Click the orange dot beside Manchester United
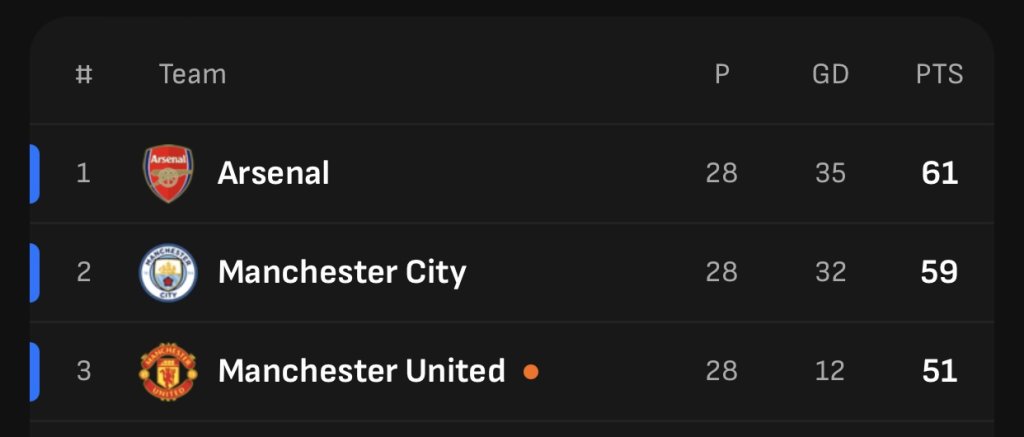Image resolution: width=1024 pixels, height=437 pixels. tap(531, 372)
